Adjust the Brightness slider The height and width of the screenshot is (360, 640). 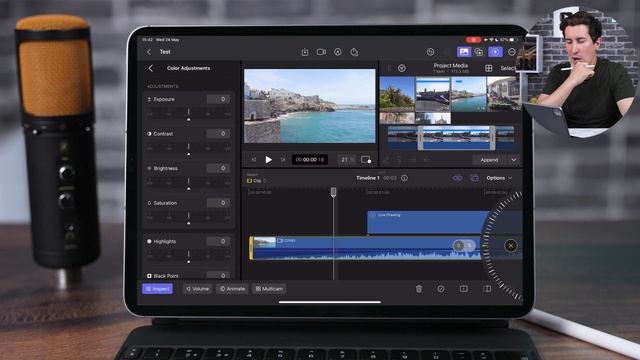coord(189,183)
